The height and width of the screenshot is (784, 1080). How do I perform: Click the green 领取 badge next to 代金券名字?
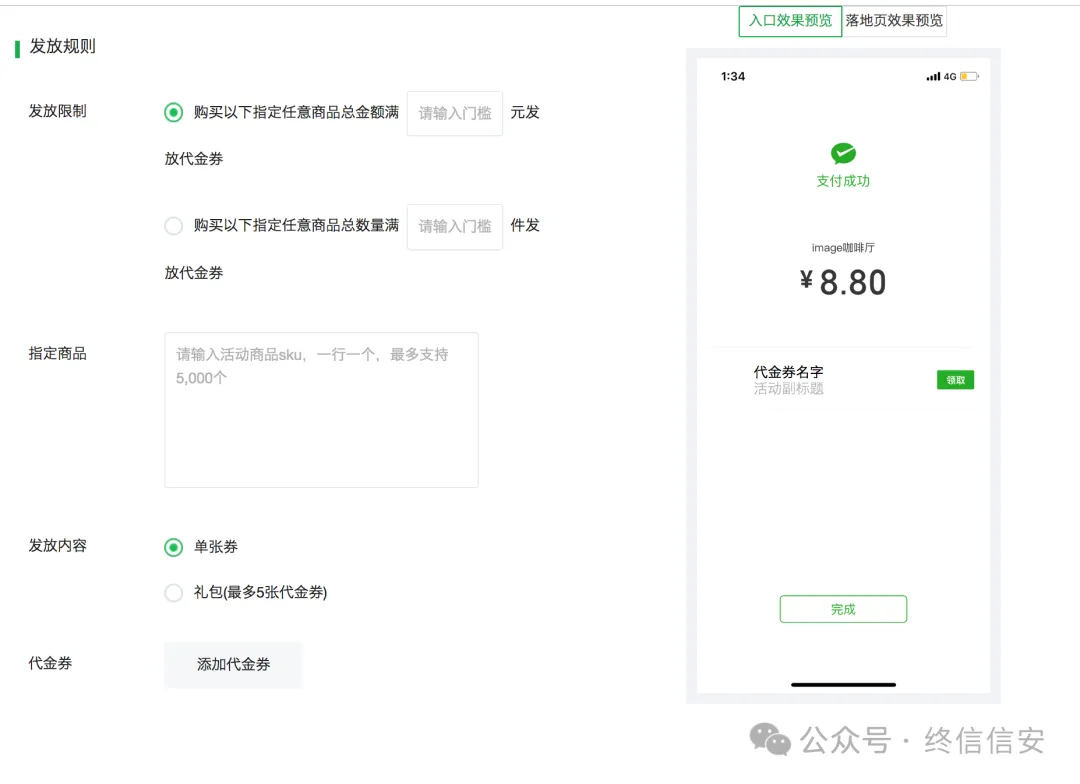[955, 380]
